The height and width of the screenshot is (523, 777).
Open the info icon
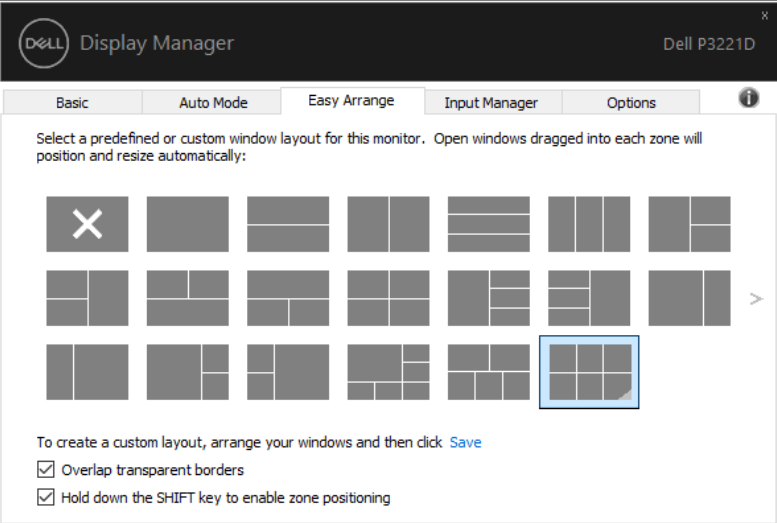(749, 98)
